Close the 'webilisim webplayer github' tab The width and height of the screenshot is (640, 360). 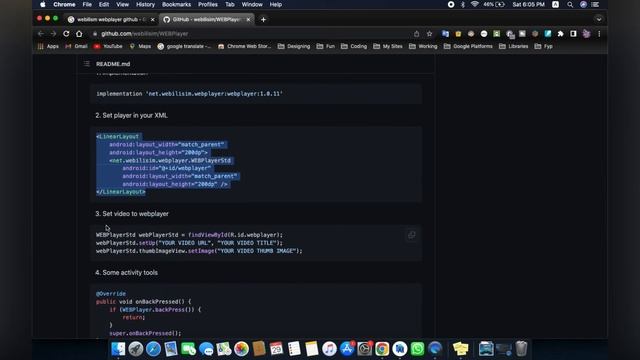tap(153, 20)
